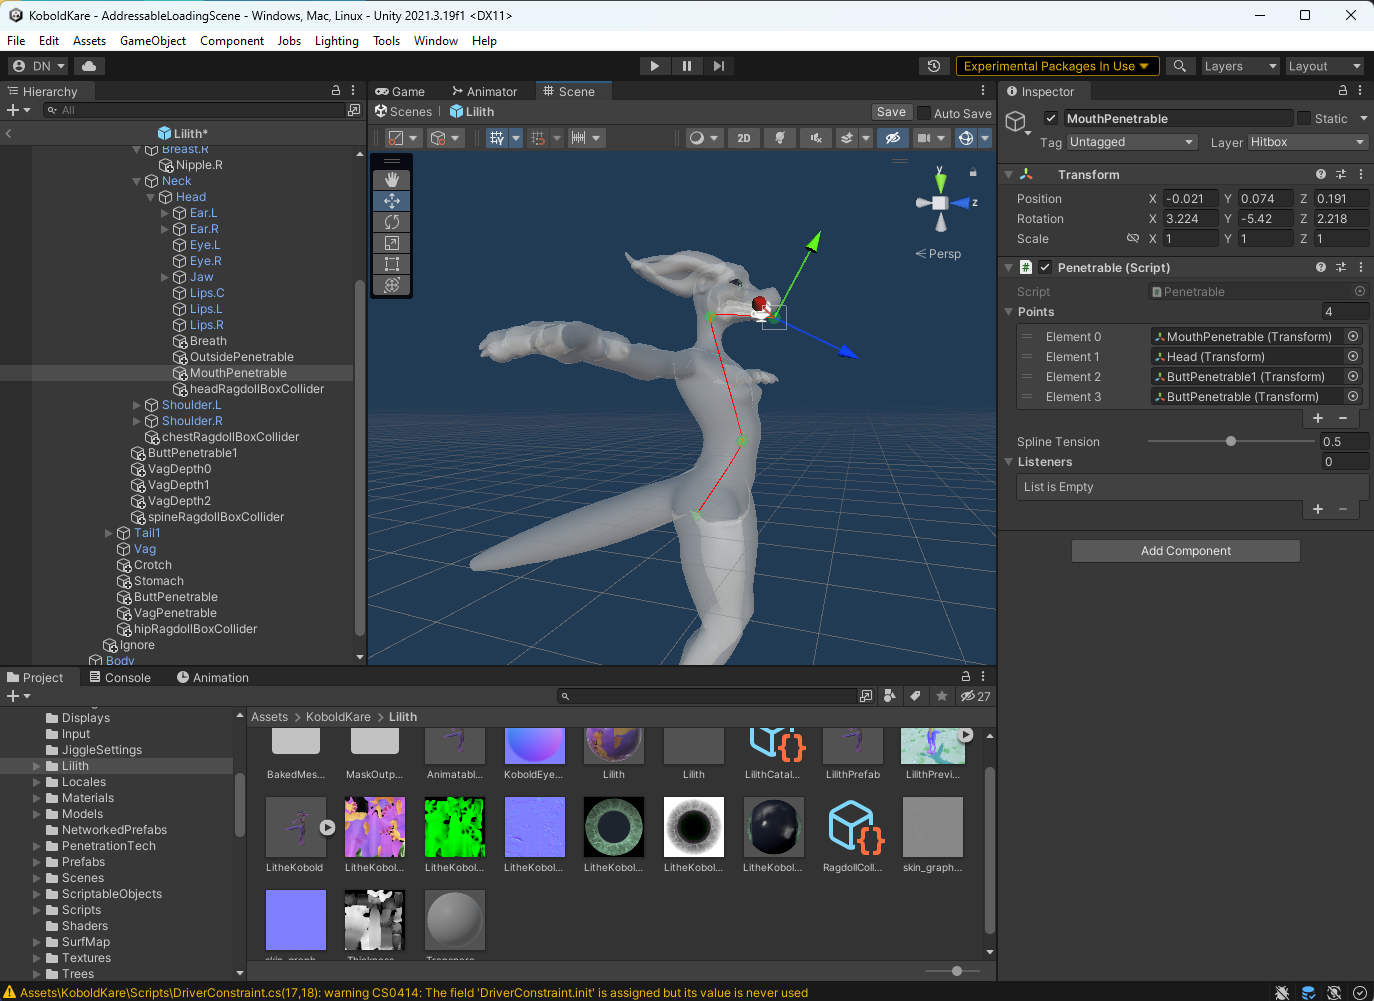The height and width of the screenshot is (1001, 1374).
Task: Open Transform component more options menu
Action: 1361,174
